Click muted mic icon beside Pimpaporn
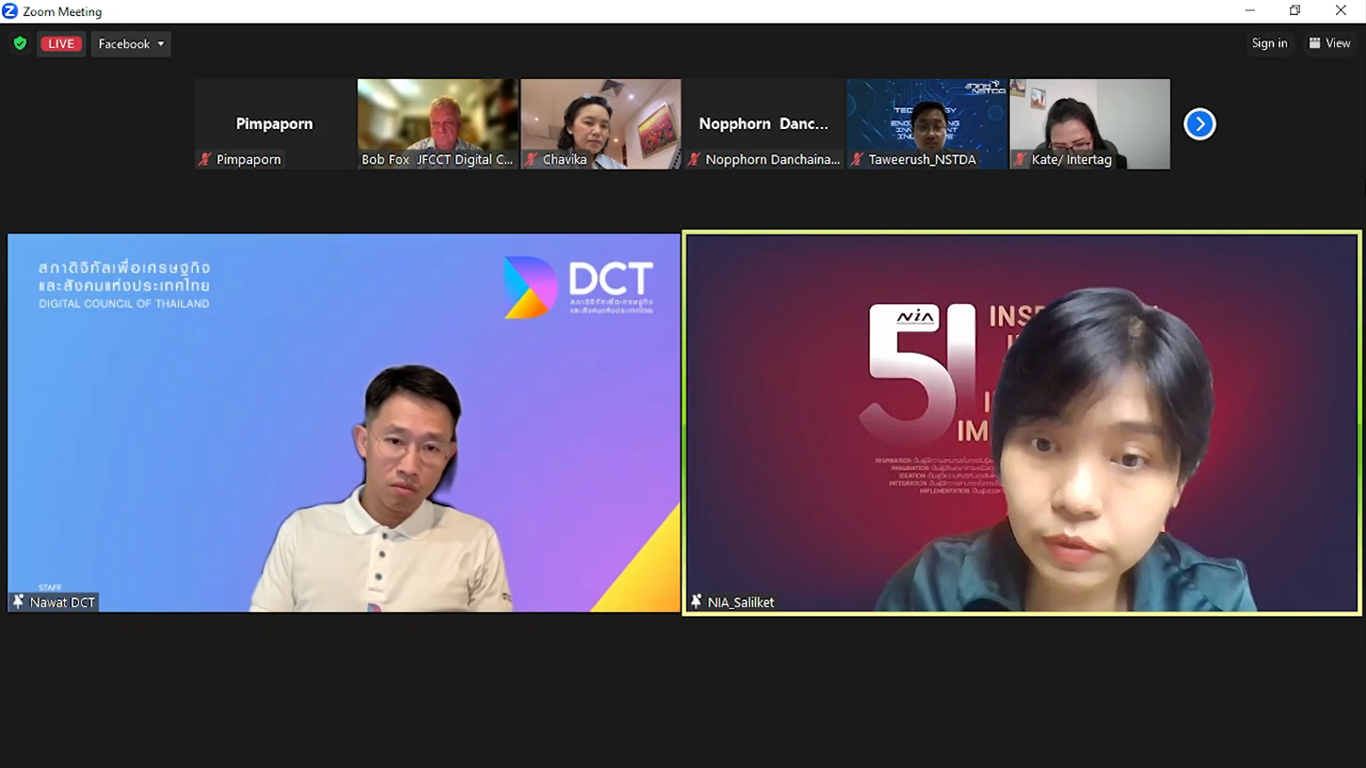 click(x=205, y=160)
